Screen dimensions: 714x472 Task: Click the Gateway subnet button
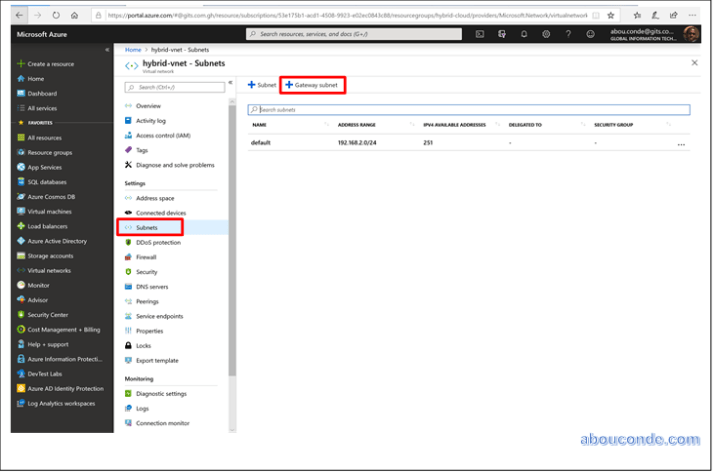[x=312, y=85]
